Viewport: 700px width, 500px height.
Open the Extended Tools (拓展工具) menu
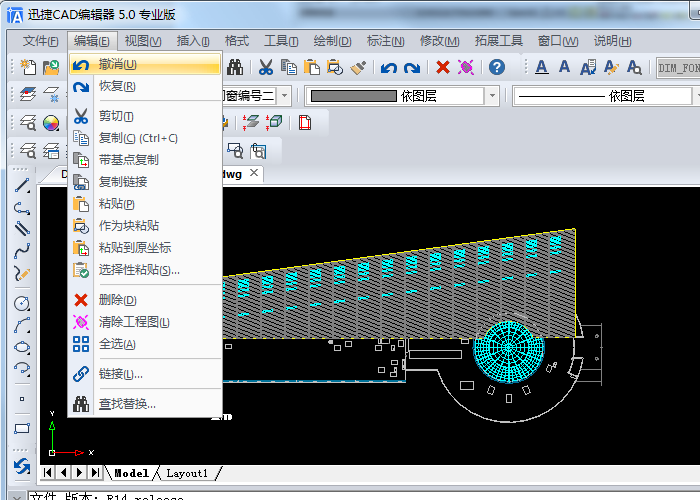499,41
